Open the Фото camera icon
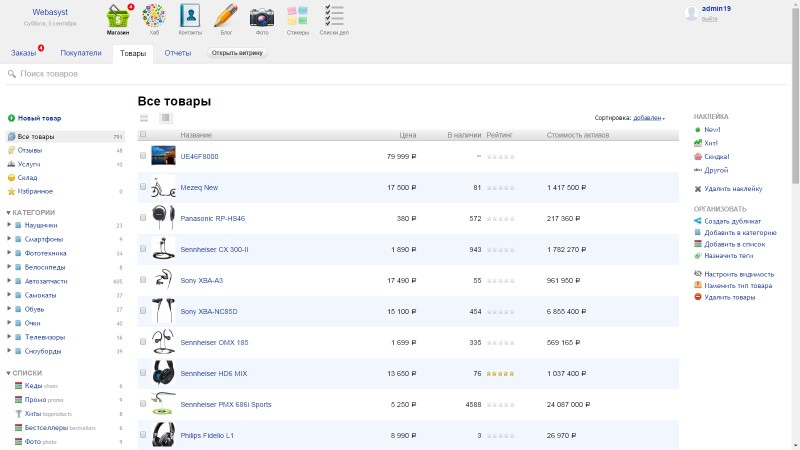Screen dimensions: 800x450 [262, 17]
